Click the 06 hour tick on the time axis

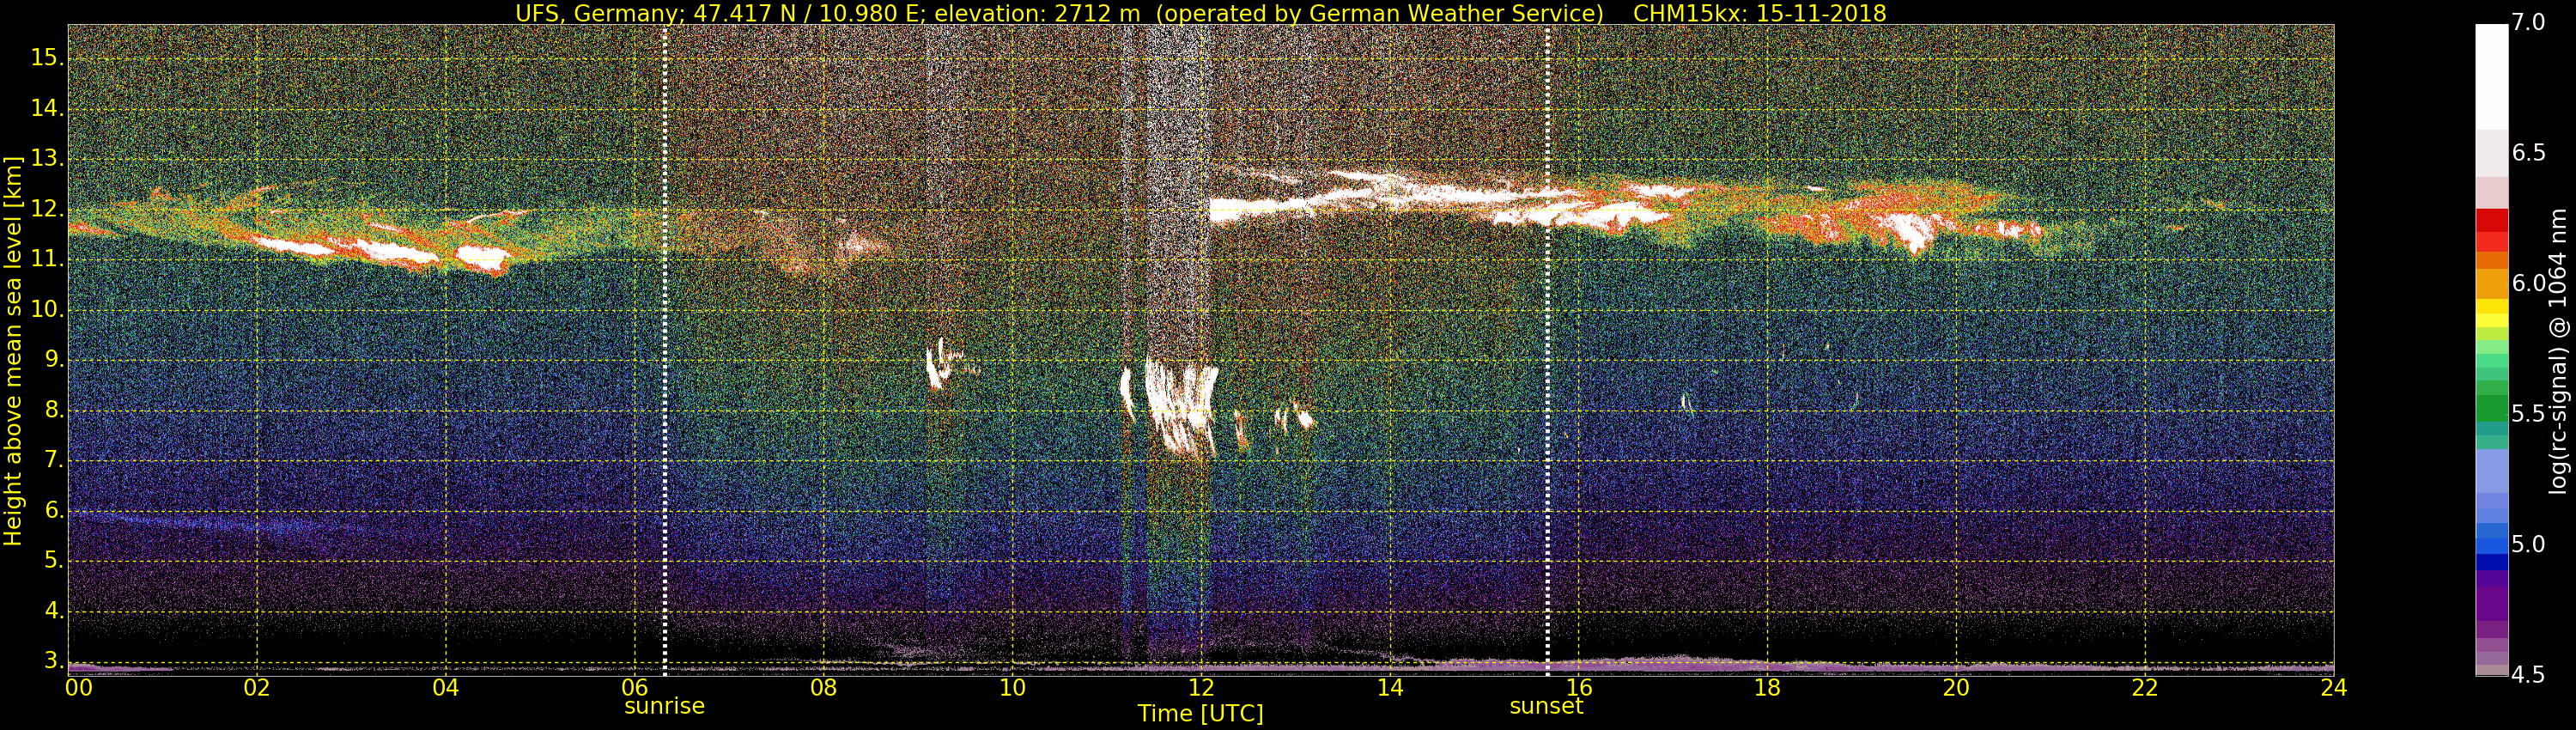(x=634, y=688)
